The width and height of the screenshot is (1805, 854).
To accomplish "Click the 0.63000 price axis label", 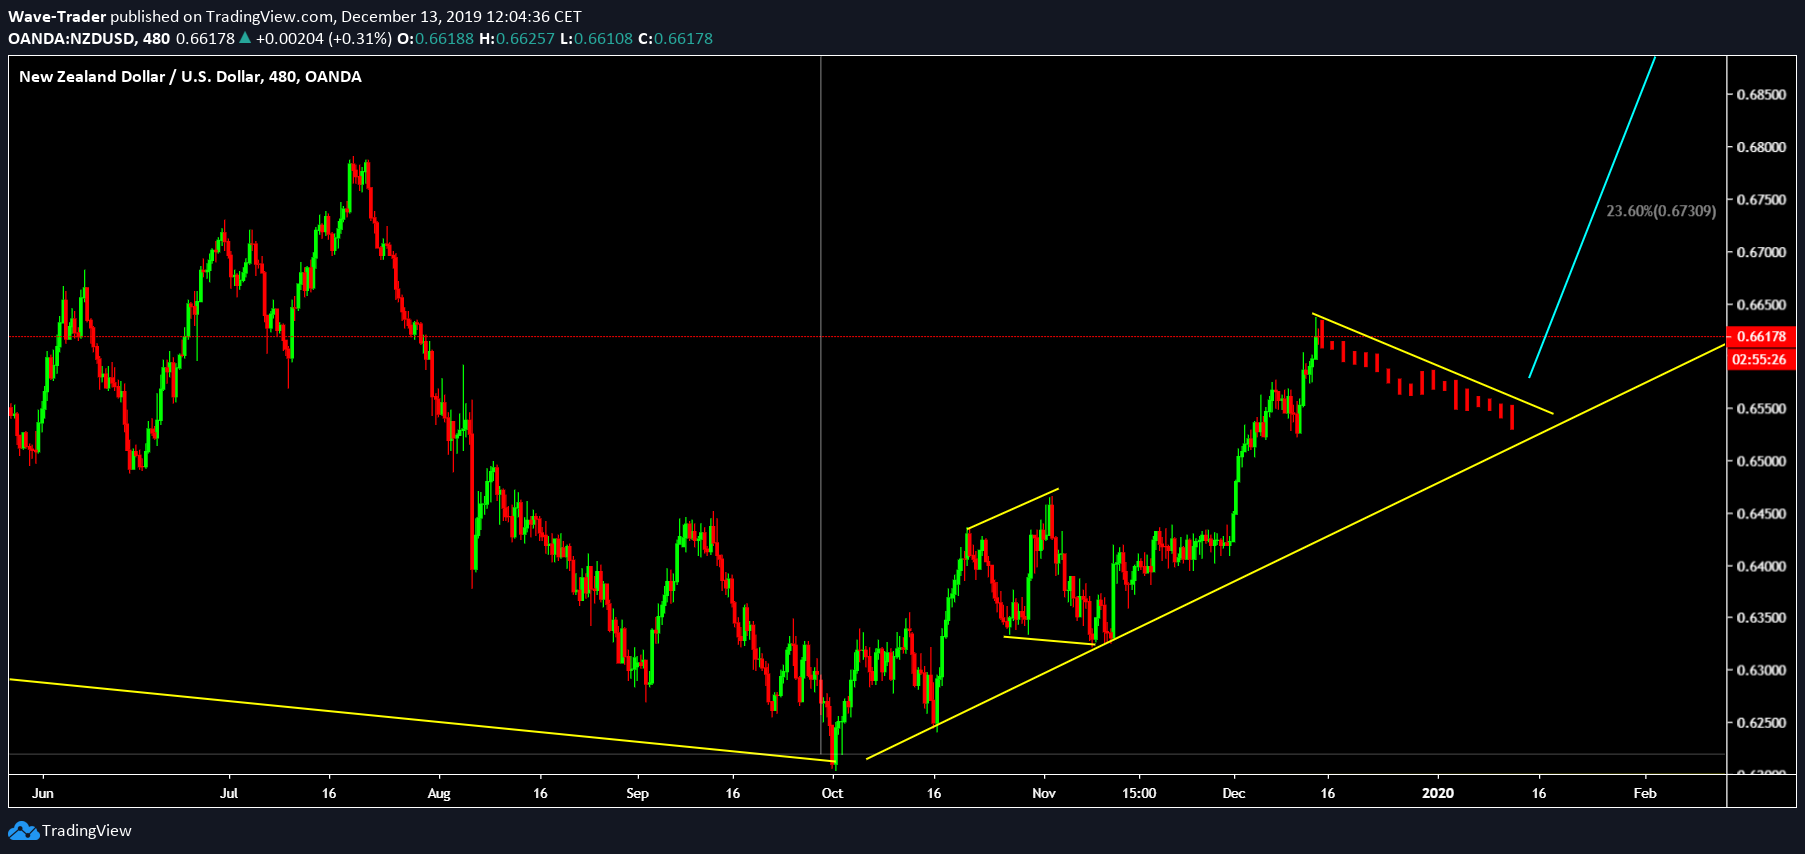I will coord(1761,670).
